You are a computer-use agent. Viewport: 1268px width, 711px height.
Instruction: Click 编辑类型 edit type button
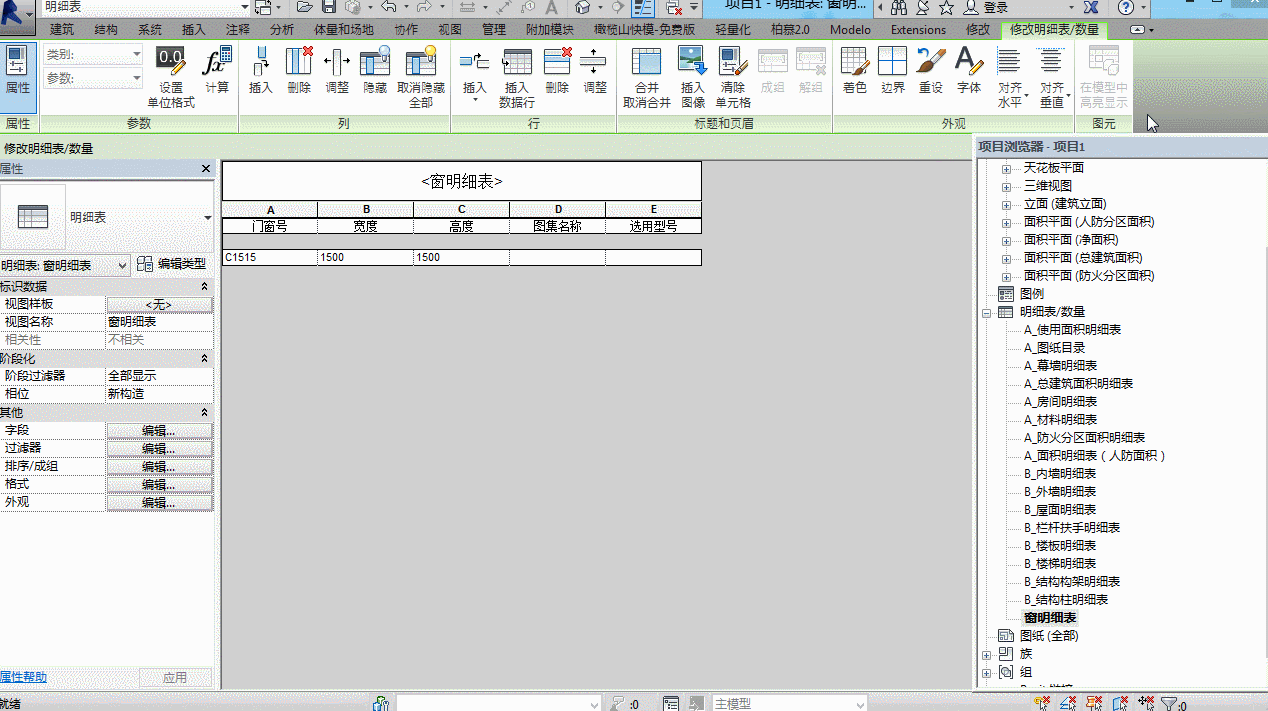(x=172, y=265)
